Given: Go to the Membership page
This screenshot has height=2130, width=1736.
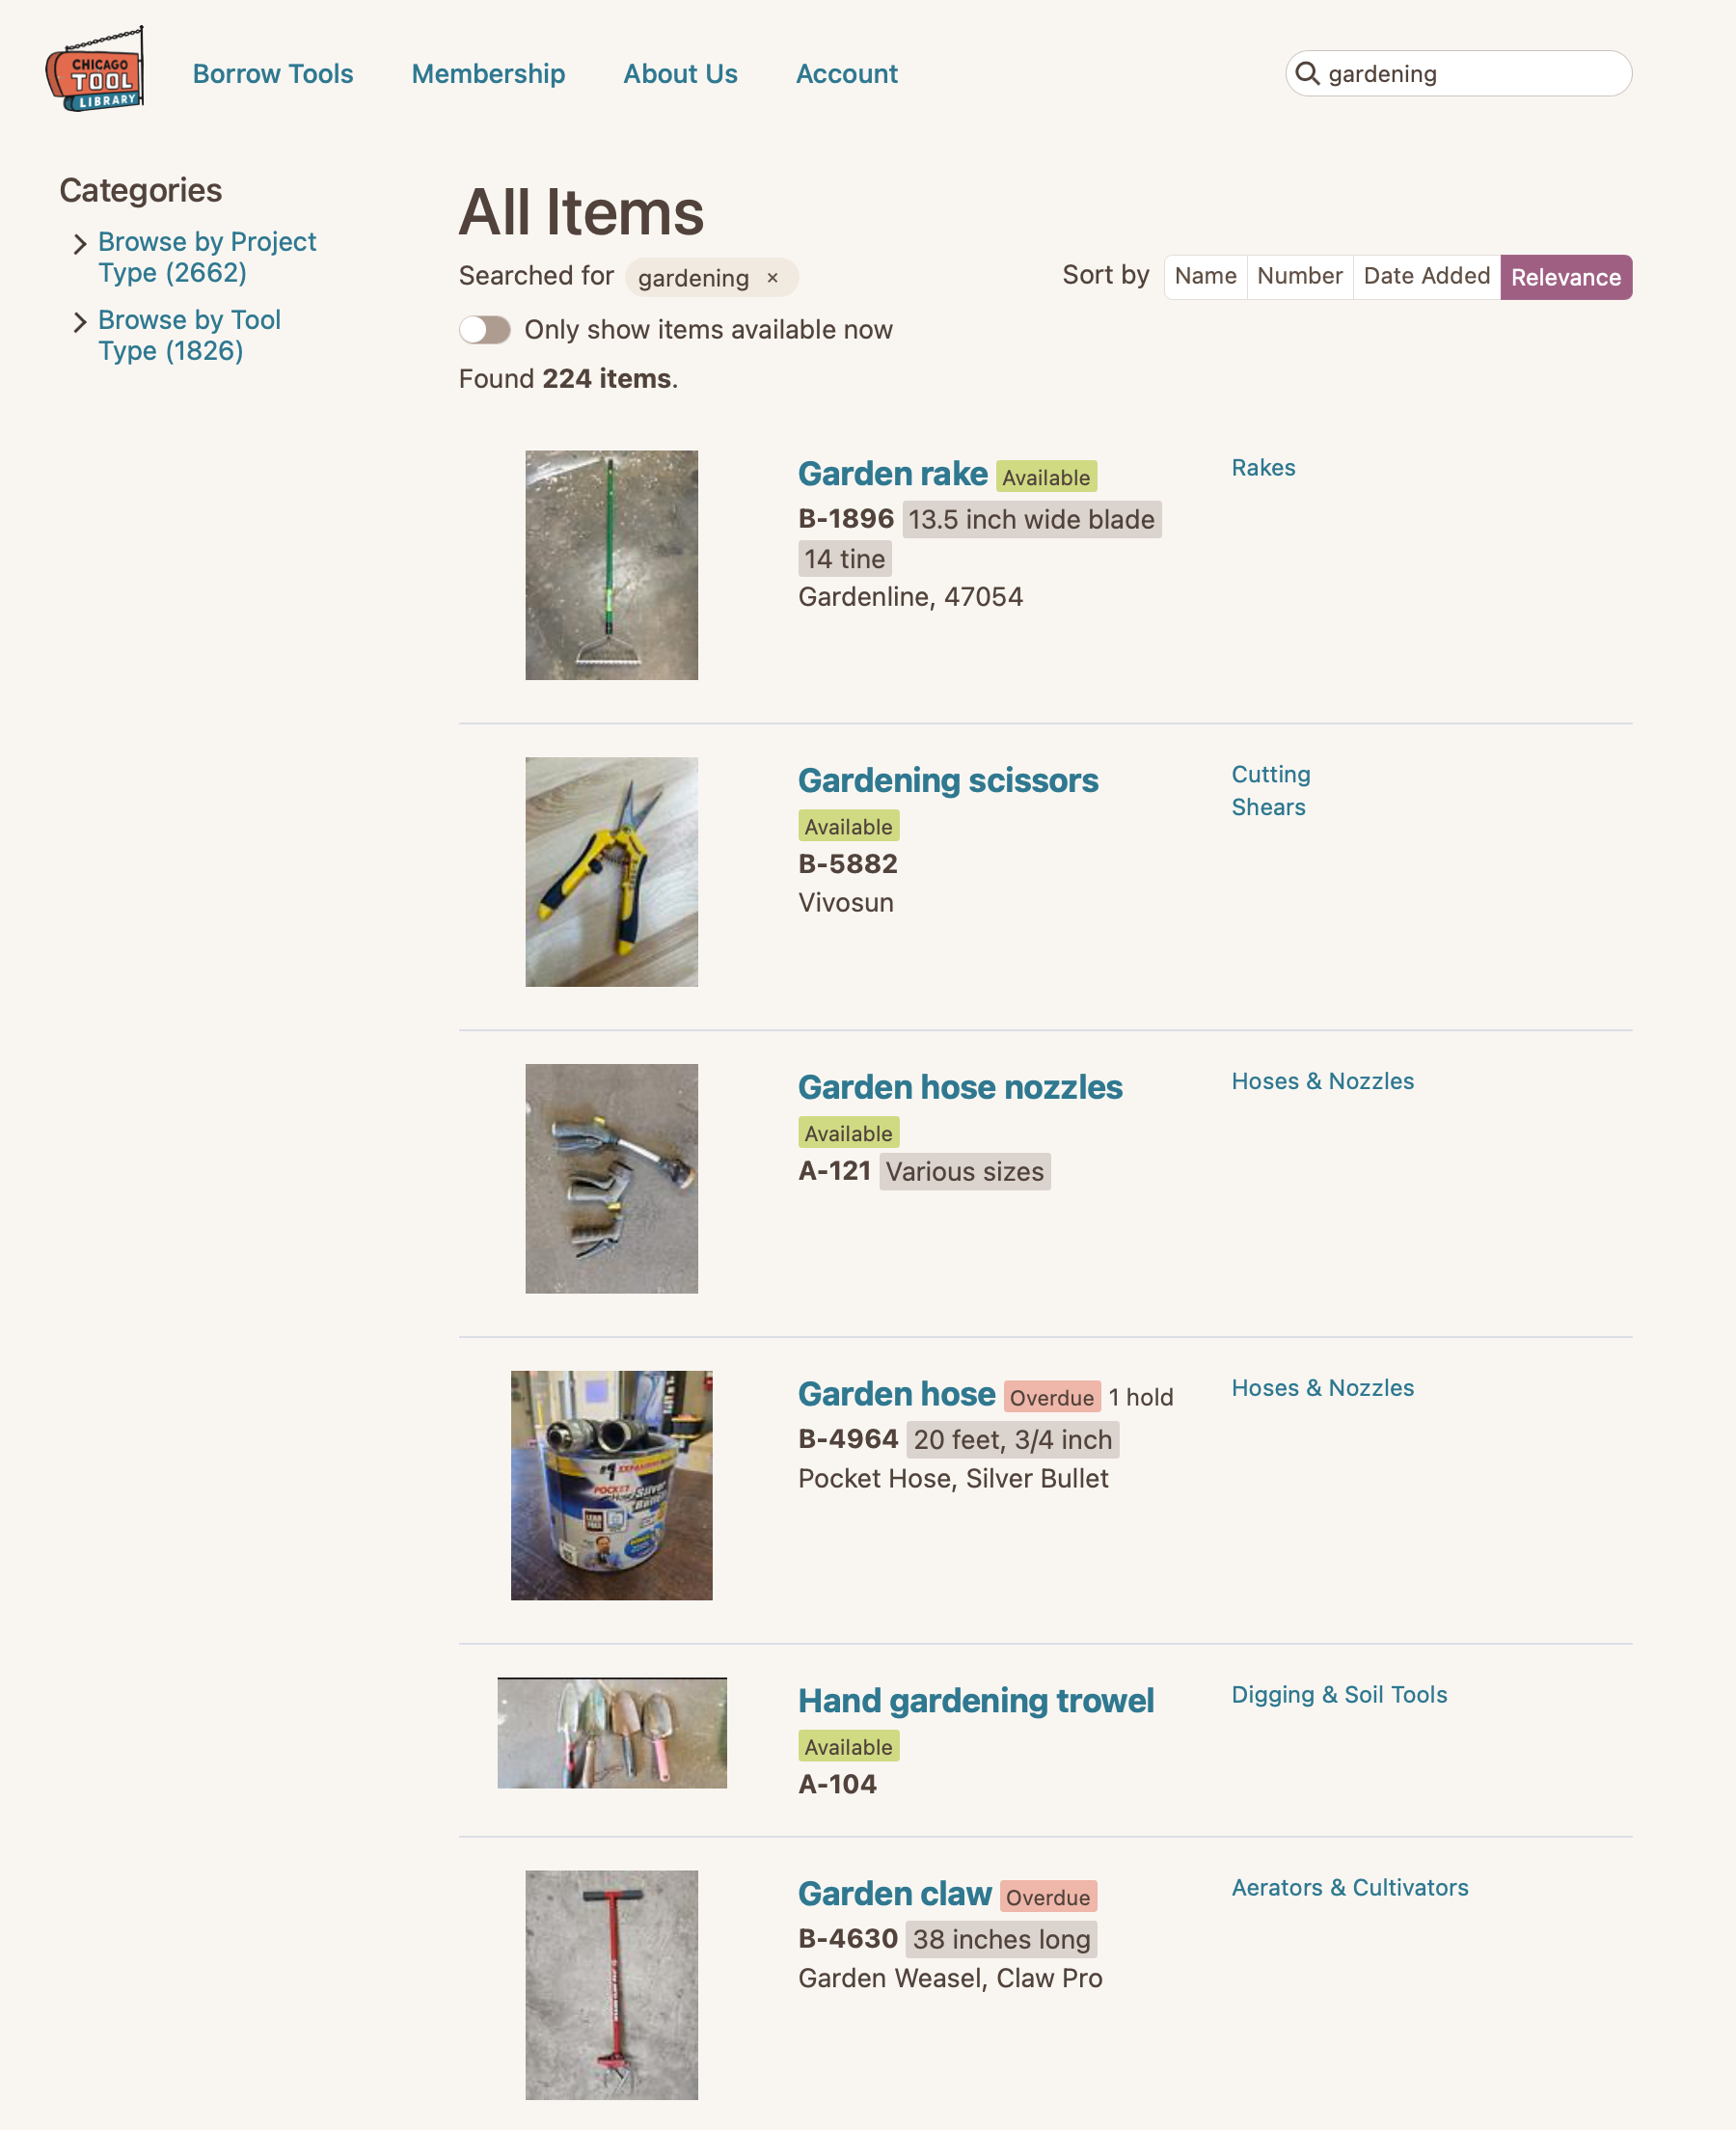Looking at the screenshot, I should [488, 74].
